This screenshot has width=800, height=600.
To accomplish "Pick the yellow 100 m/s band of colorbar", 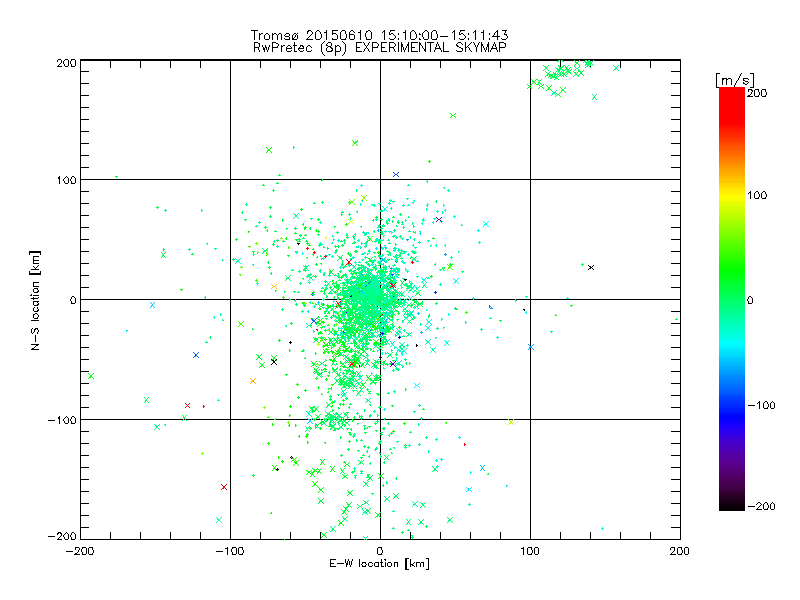I will point(732,195).
